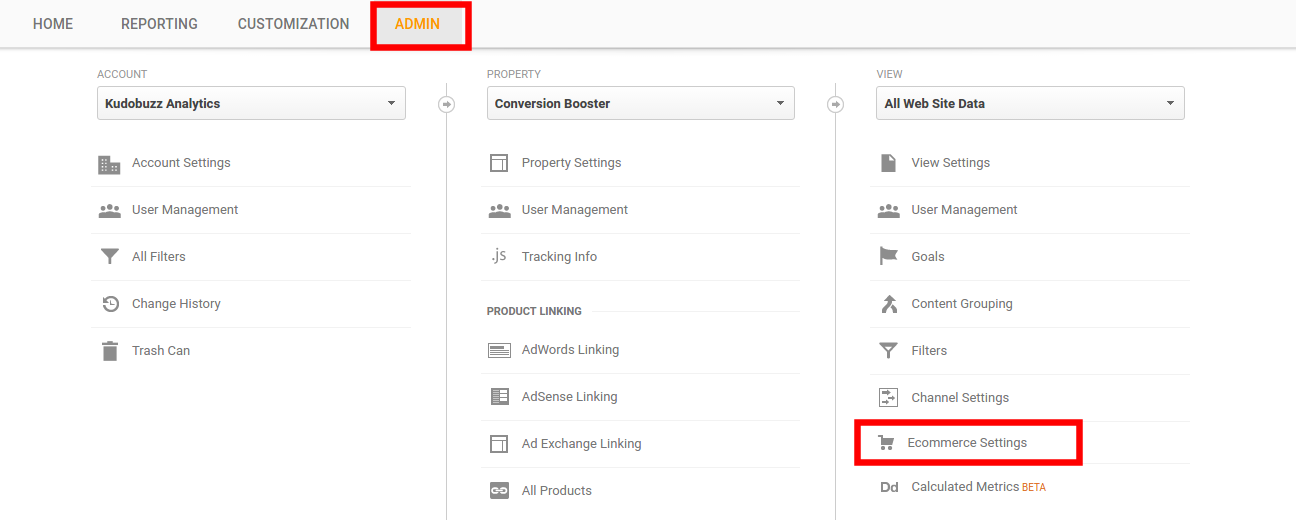The width and height of the screenshot is (1296, 520).
Task: Click the view Filters funnel icon
Action: pos(888,351)
